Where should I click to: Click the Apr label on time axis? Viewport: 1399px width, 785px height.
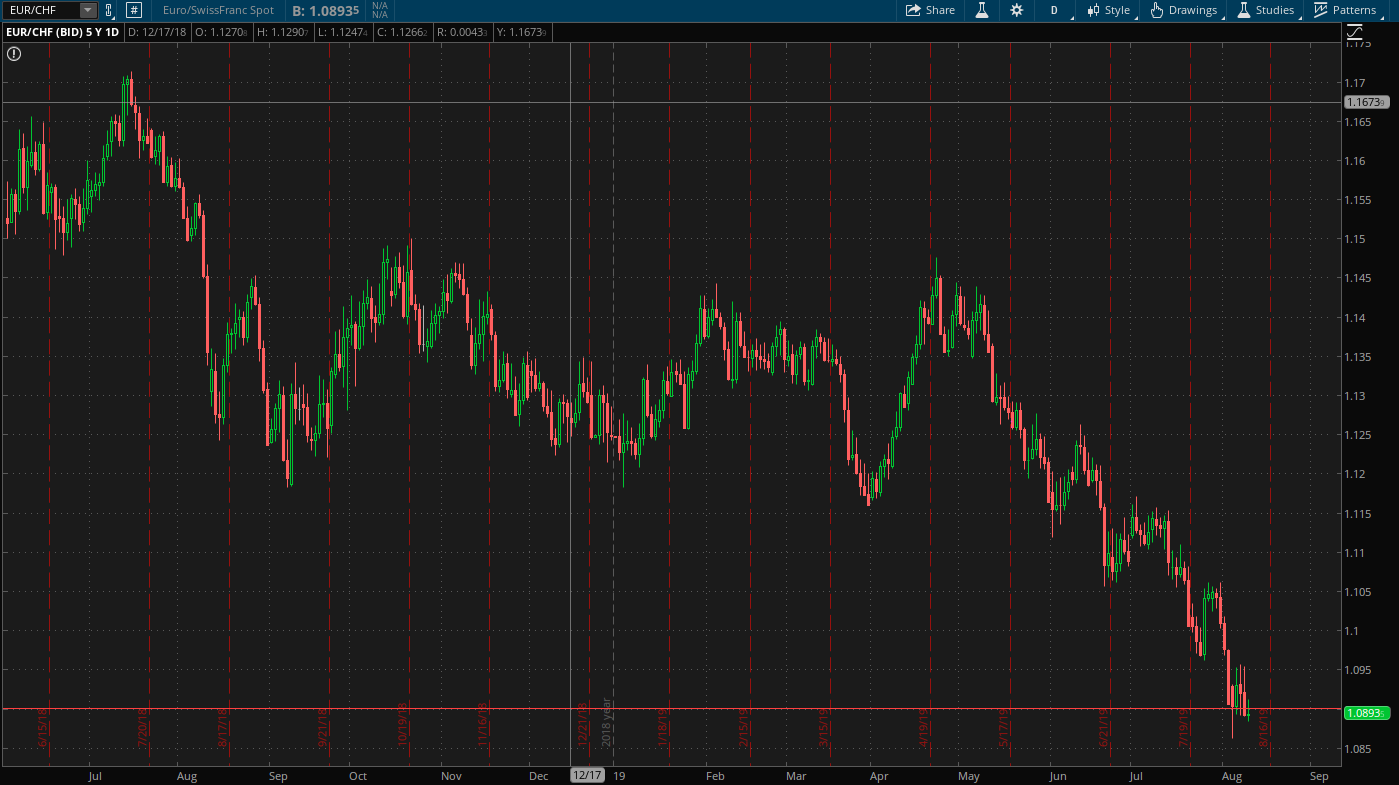click(x=879, y=776)
